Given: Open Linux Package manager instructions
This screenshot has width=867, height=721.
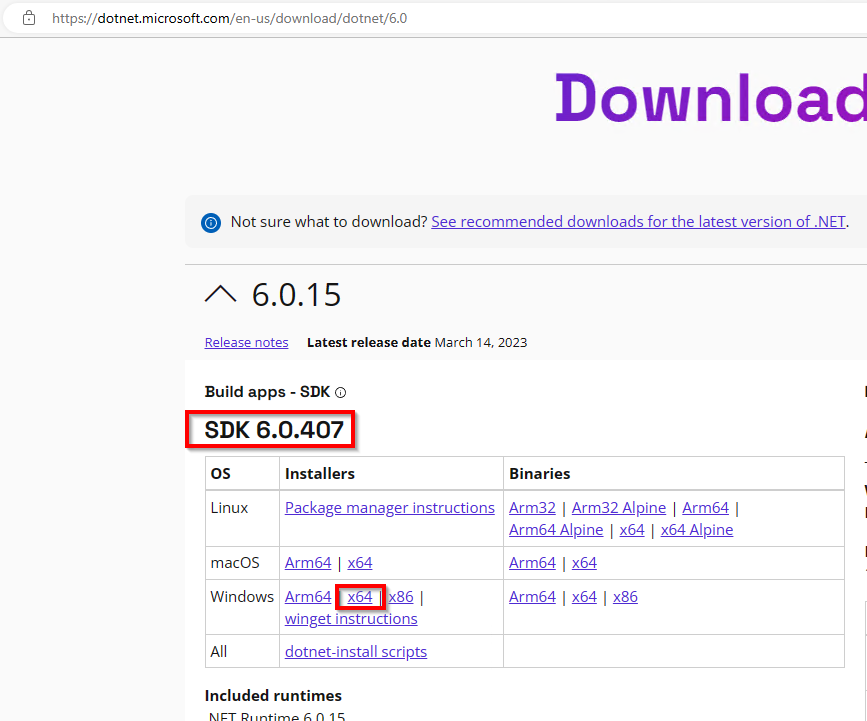Looking at the screenshot, I should 390,508.
